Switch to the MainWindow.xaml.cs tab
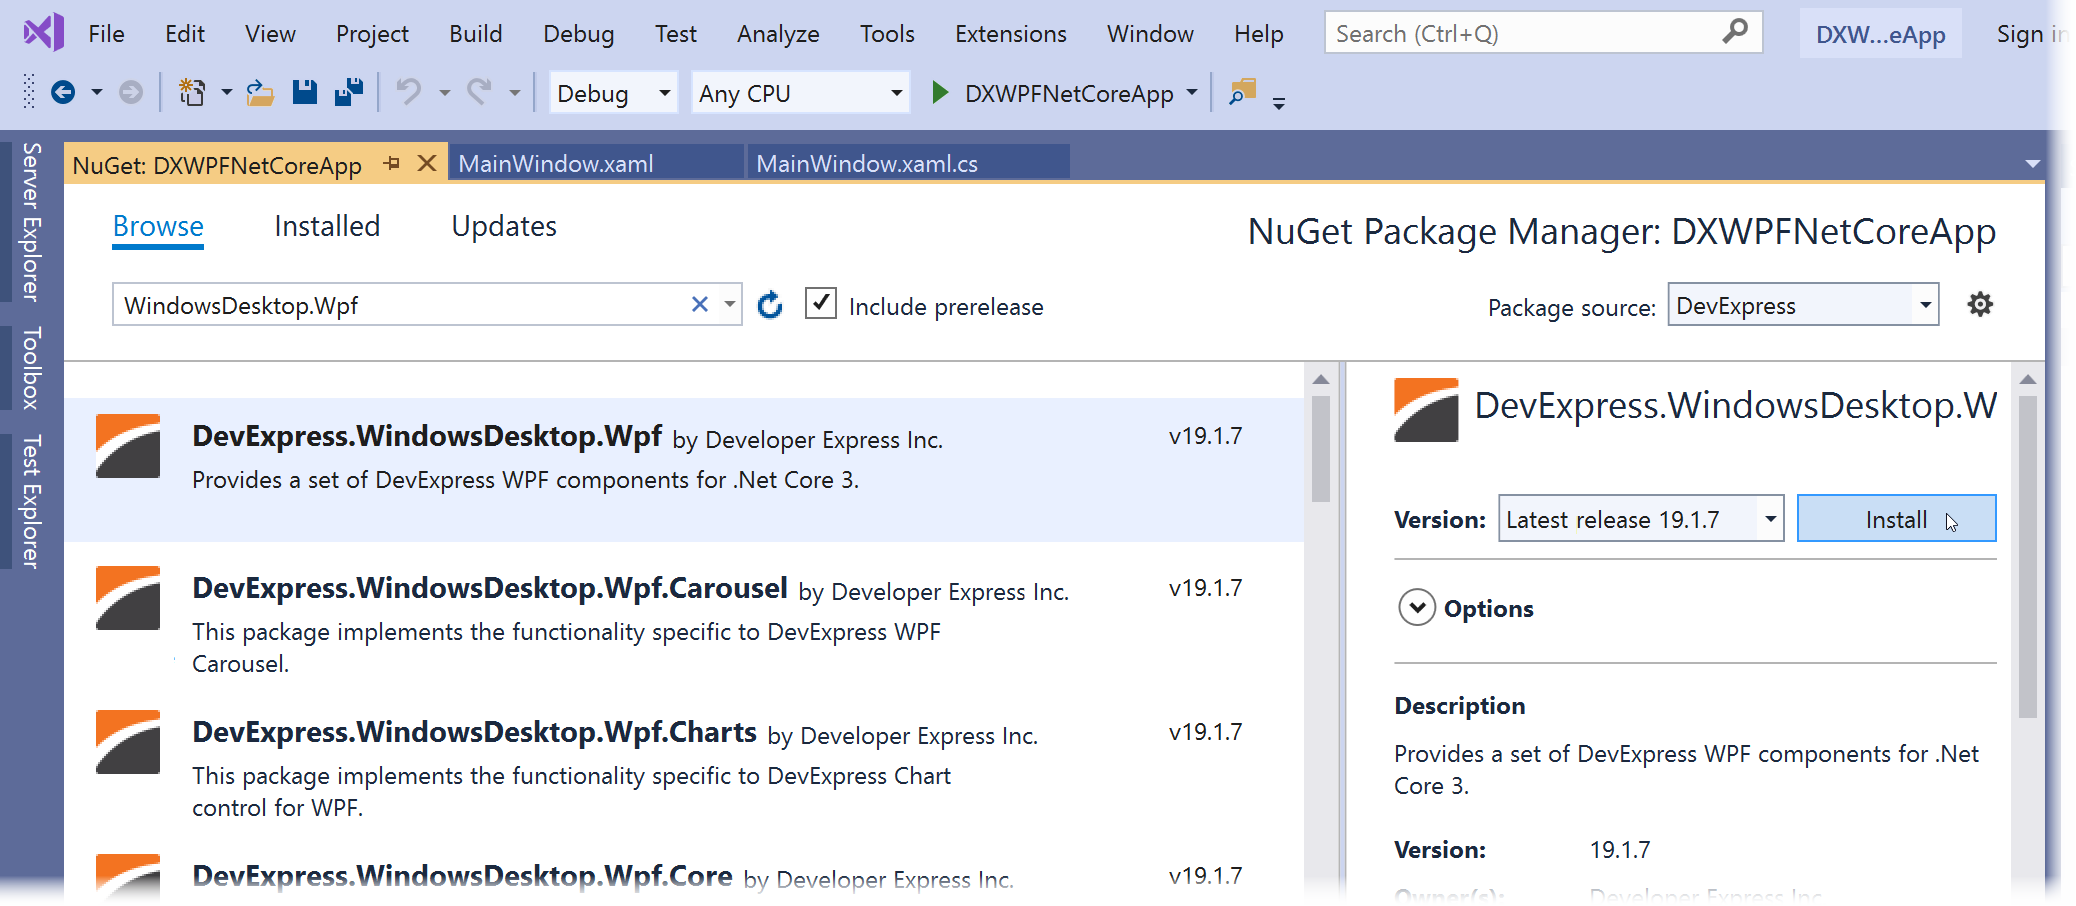The image size is (2076, 906). coord(908,163)
